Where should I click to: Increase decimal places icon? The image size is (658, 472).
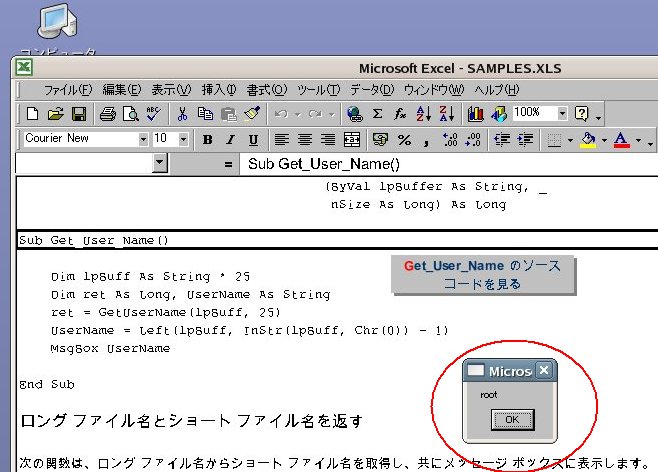pos(450,139)
